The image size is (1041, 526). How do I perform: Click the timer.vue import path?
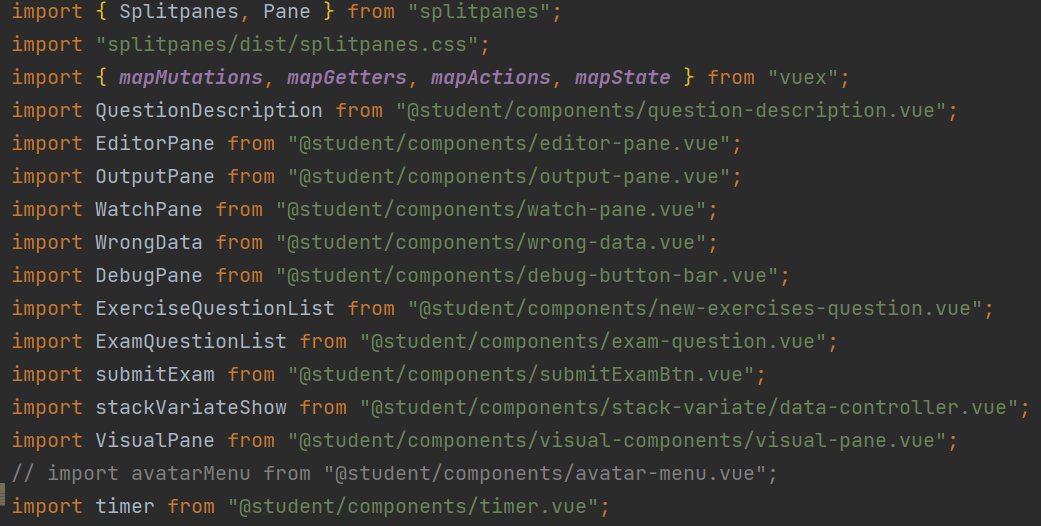coord(413,507)
